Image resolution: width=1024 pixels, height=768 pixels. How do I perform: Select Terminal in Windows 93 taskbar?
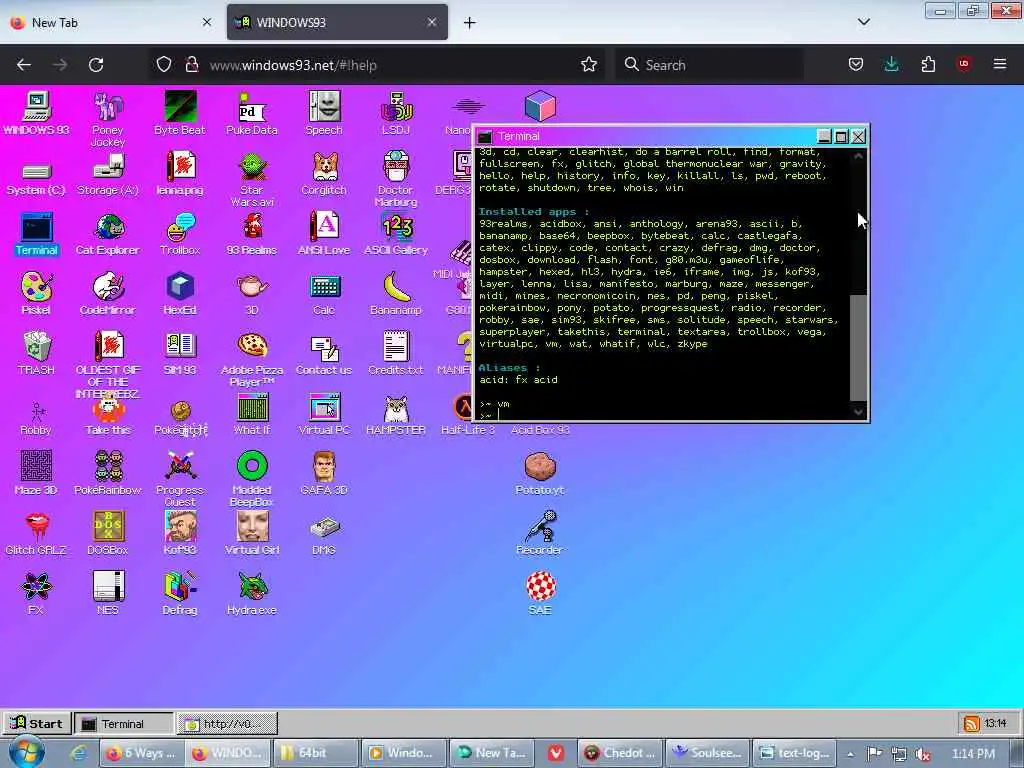click(x=124, y=724)
